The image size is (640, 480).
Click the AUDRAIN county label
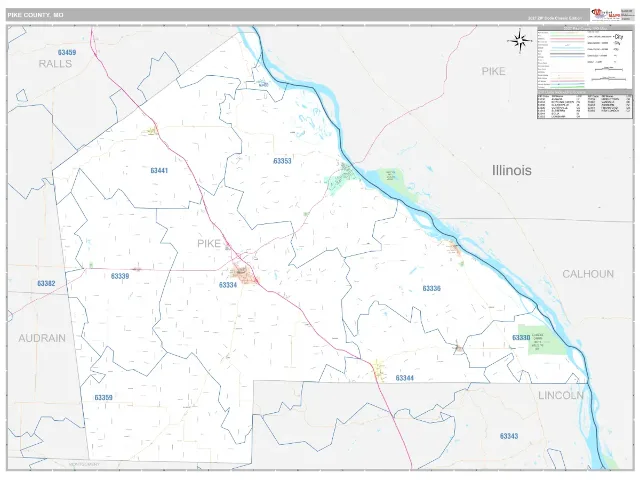(x=42, y=338)
